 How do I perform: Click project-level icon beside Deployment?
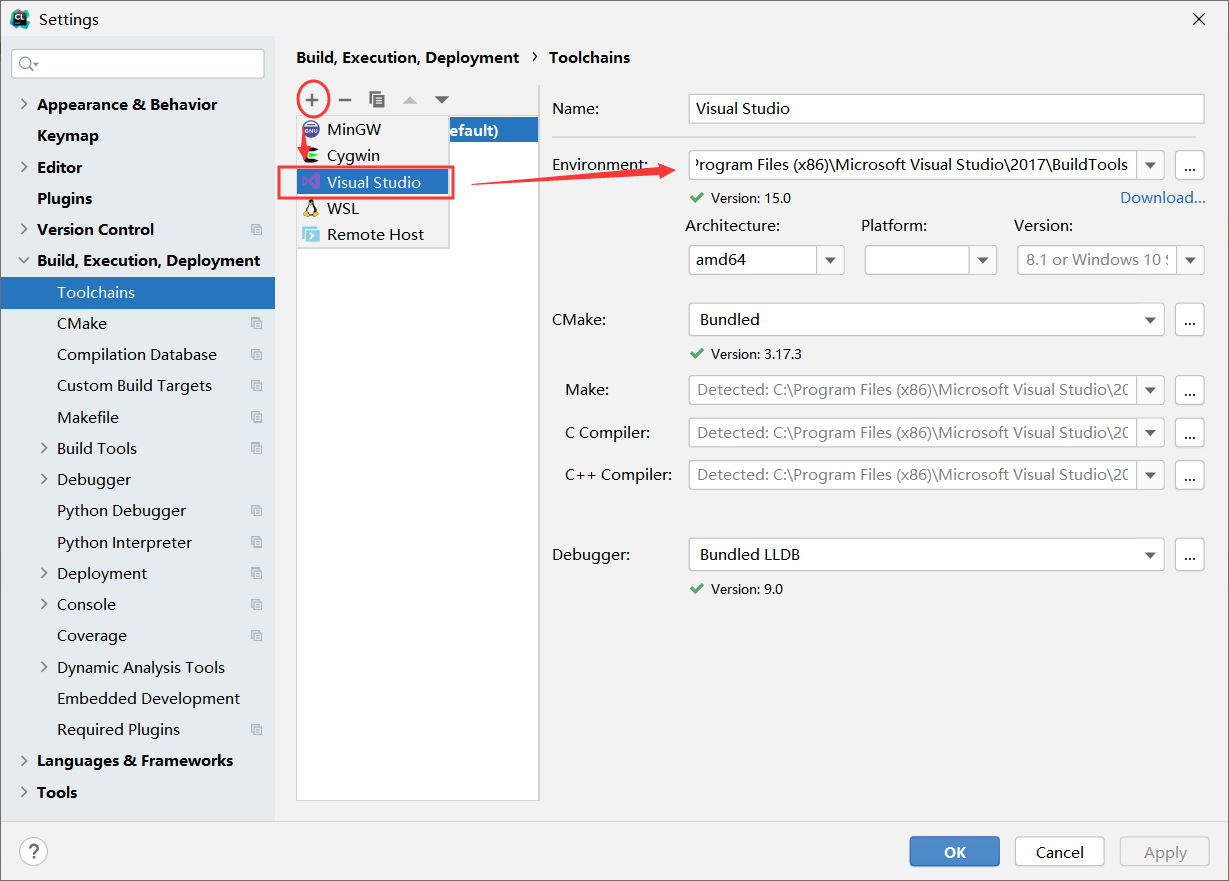[x=257, y=573]
